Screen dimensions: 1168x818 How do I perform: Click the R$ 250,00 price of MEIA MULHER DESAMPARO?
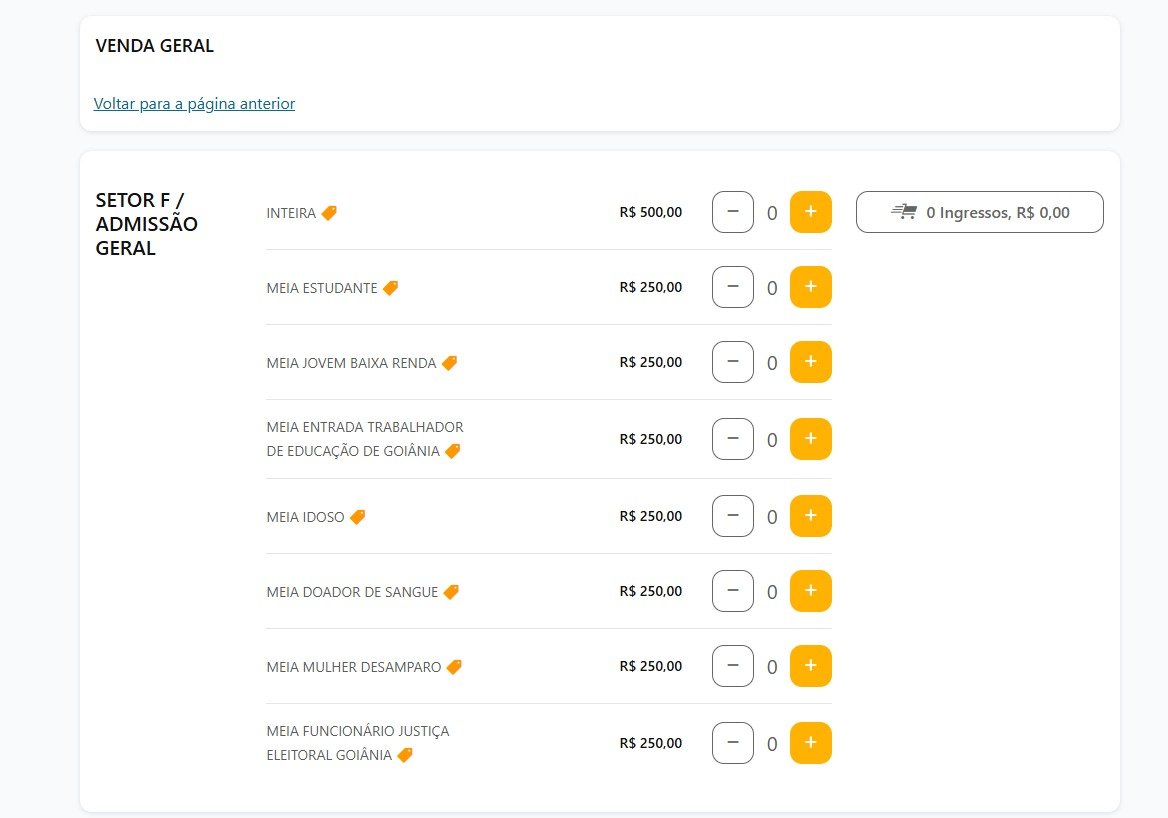(650, 666)
